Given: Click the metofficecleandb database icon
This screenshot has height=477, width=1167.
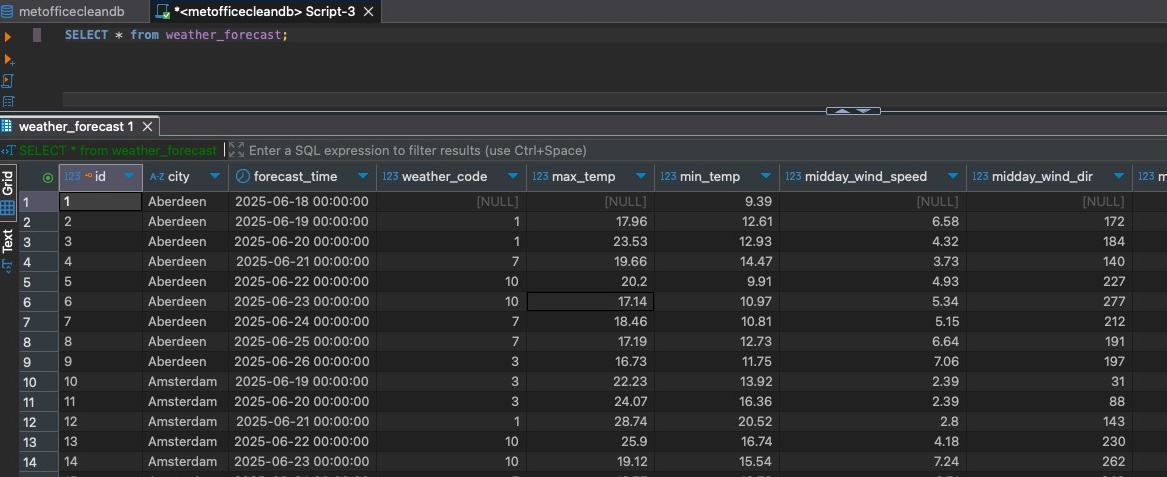Looking at the screenshot, I should 7,12.
